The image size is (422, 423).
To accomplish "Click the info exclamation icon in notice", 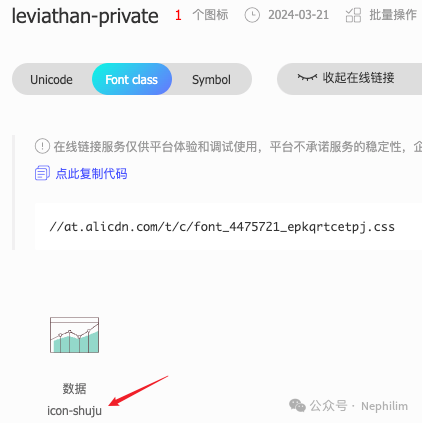I will click(x=42, y=146).
